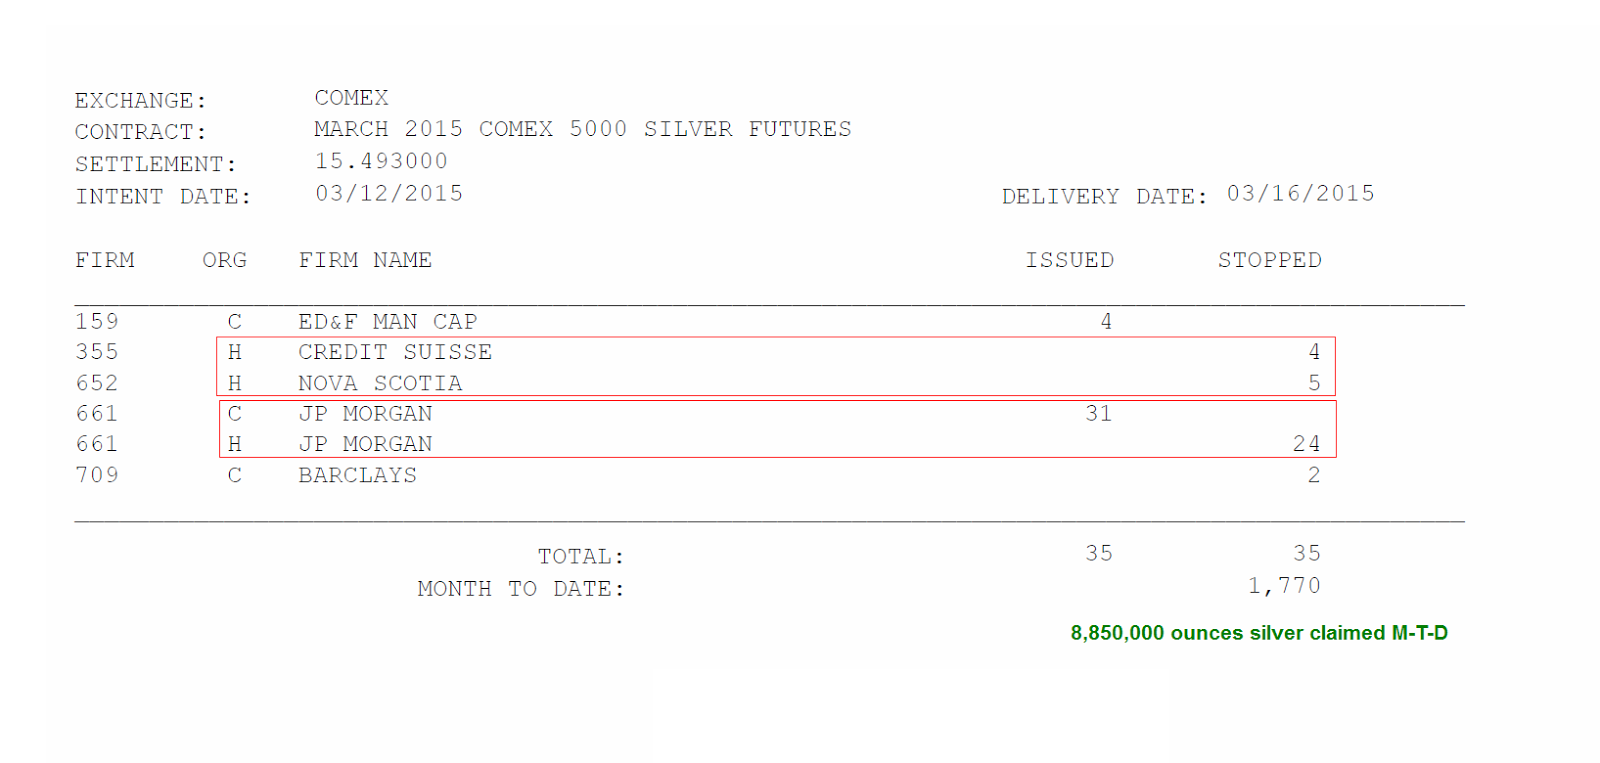Click the STOPPED column header
Screen dimensions: 1600x763
[x=1269, y=261]
